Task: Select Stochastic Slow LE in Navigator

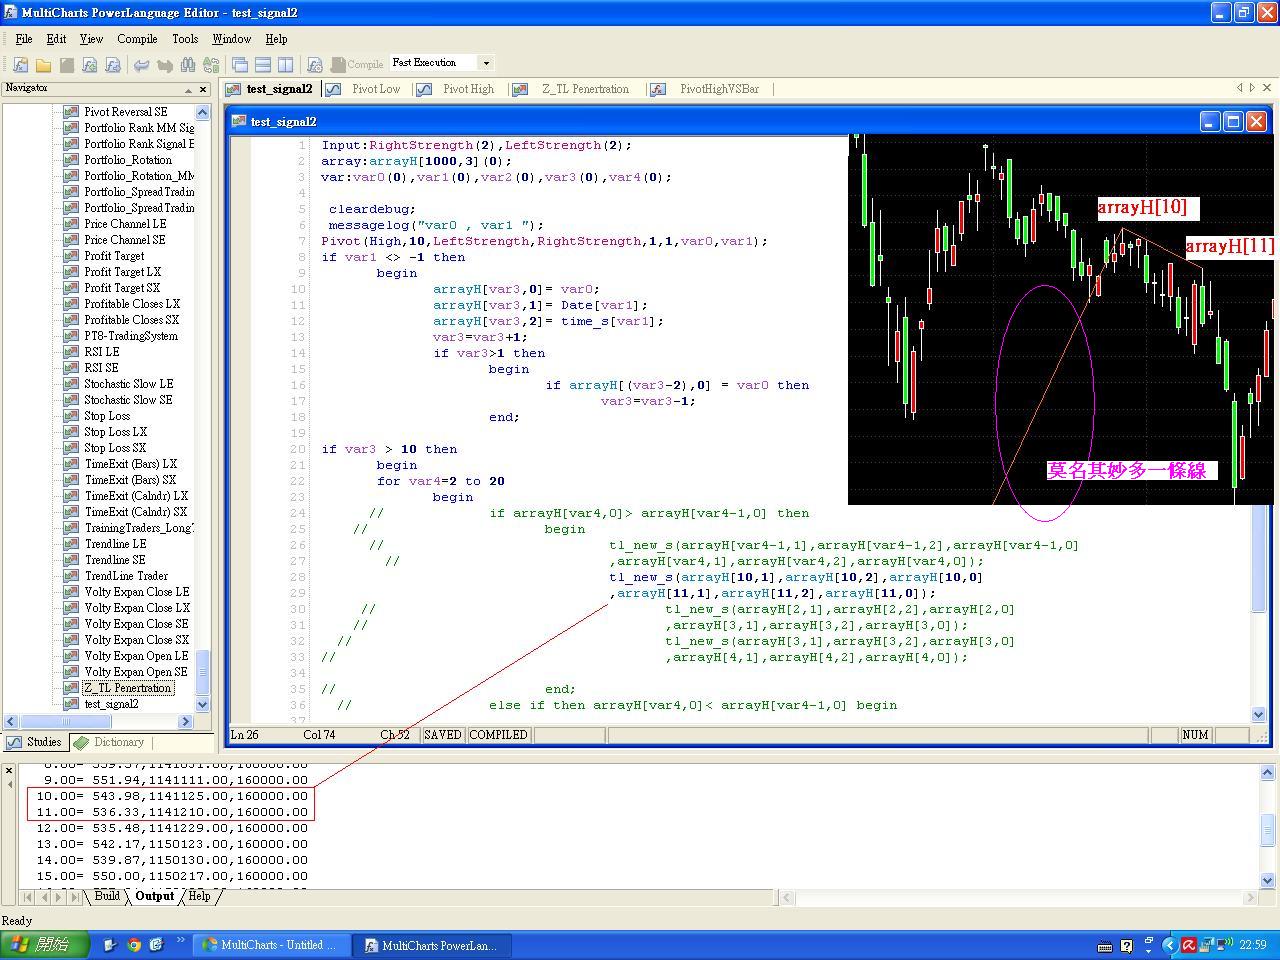Action: 128,384
